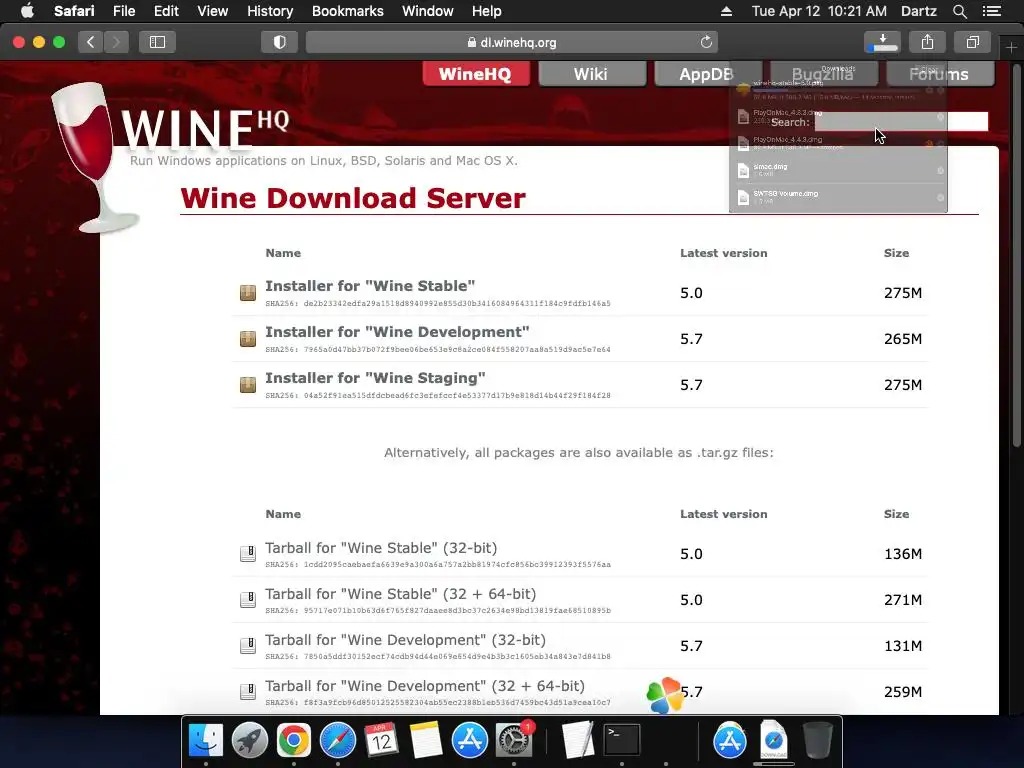Show the Safari sidebar
Image resolution: width=1024 pixels, height=768 pixels.
coord(157,42)
